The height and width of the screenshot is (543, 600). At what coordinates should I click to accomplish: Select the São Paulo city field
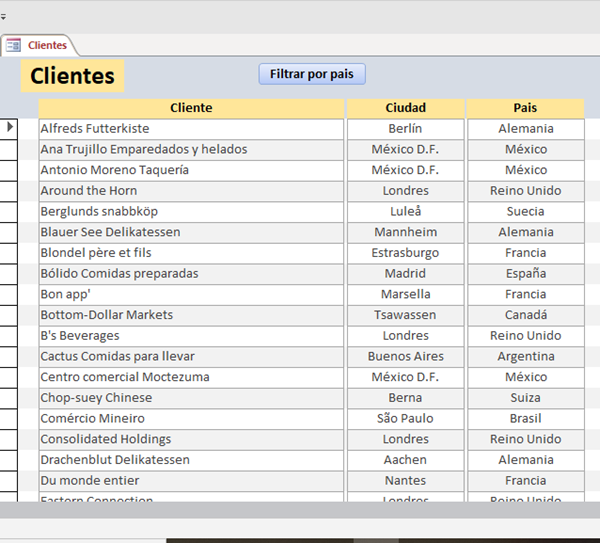point(405,419)
